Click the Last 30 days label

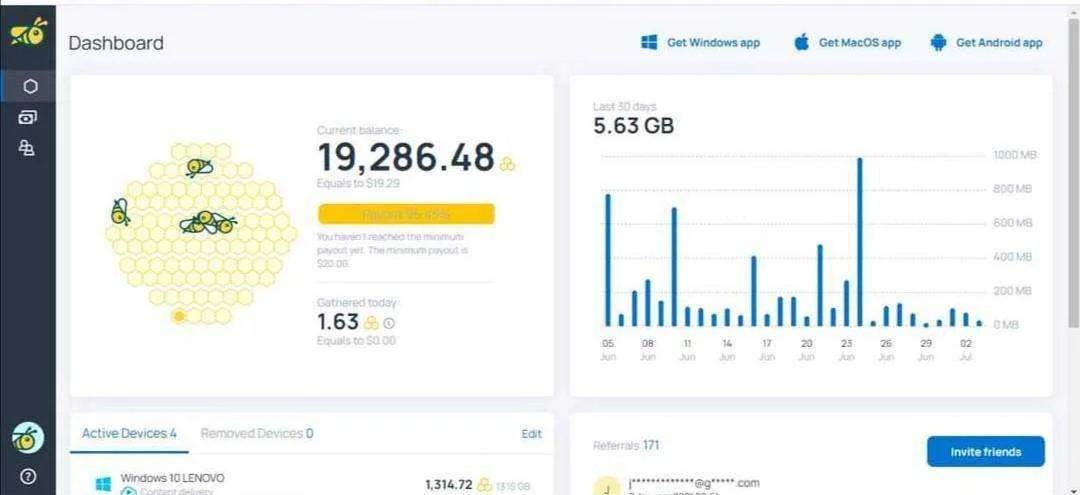(625, 107)
